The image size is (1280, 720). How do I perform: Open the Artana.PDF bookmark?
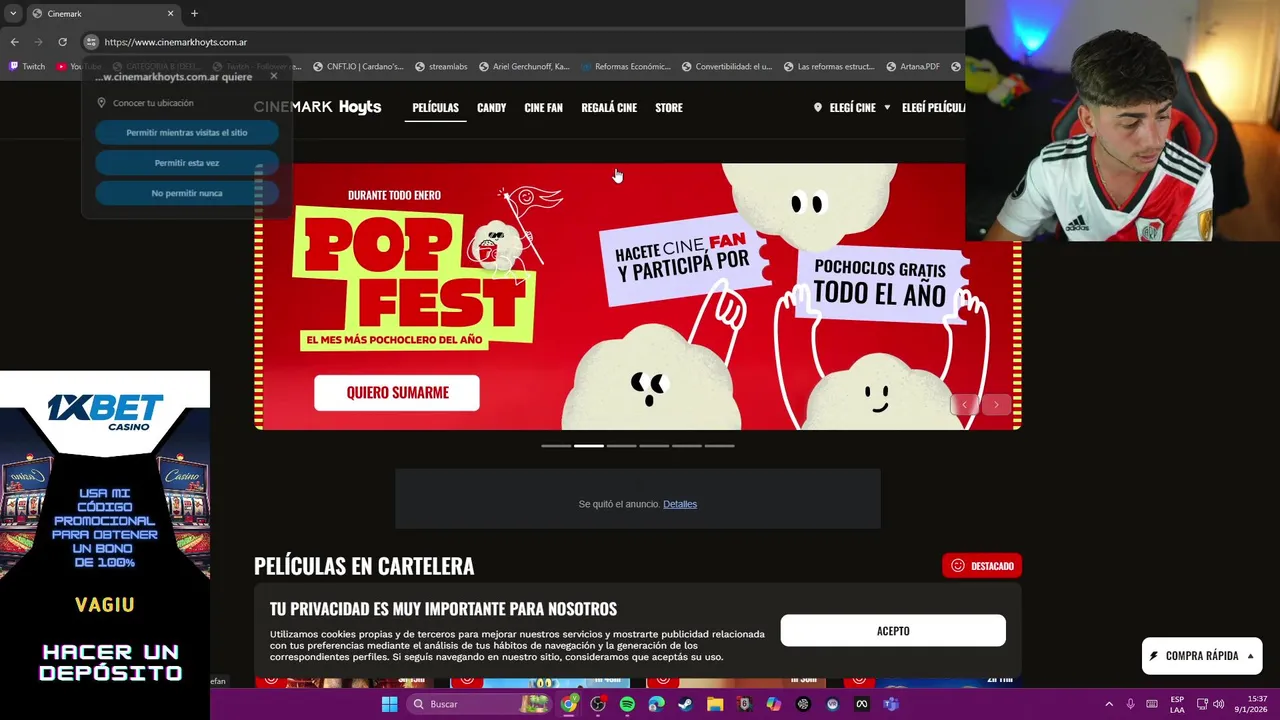[x=913, y=67]
